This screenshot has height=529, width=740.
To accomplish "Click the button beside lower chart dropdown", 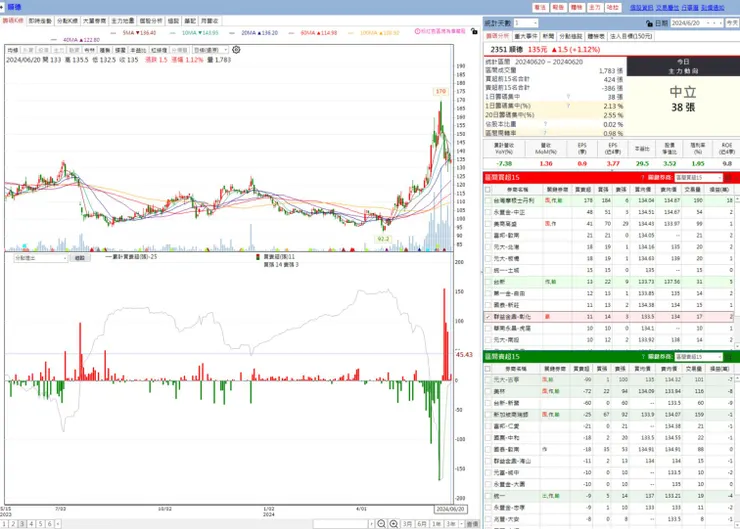I will (80, 258).
